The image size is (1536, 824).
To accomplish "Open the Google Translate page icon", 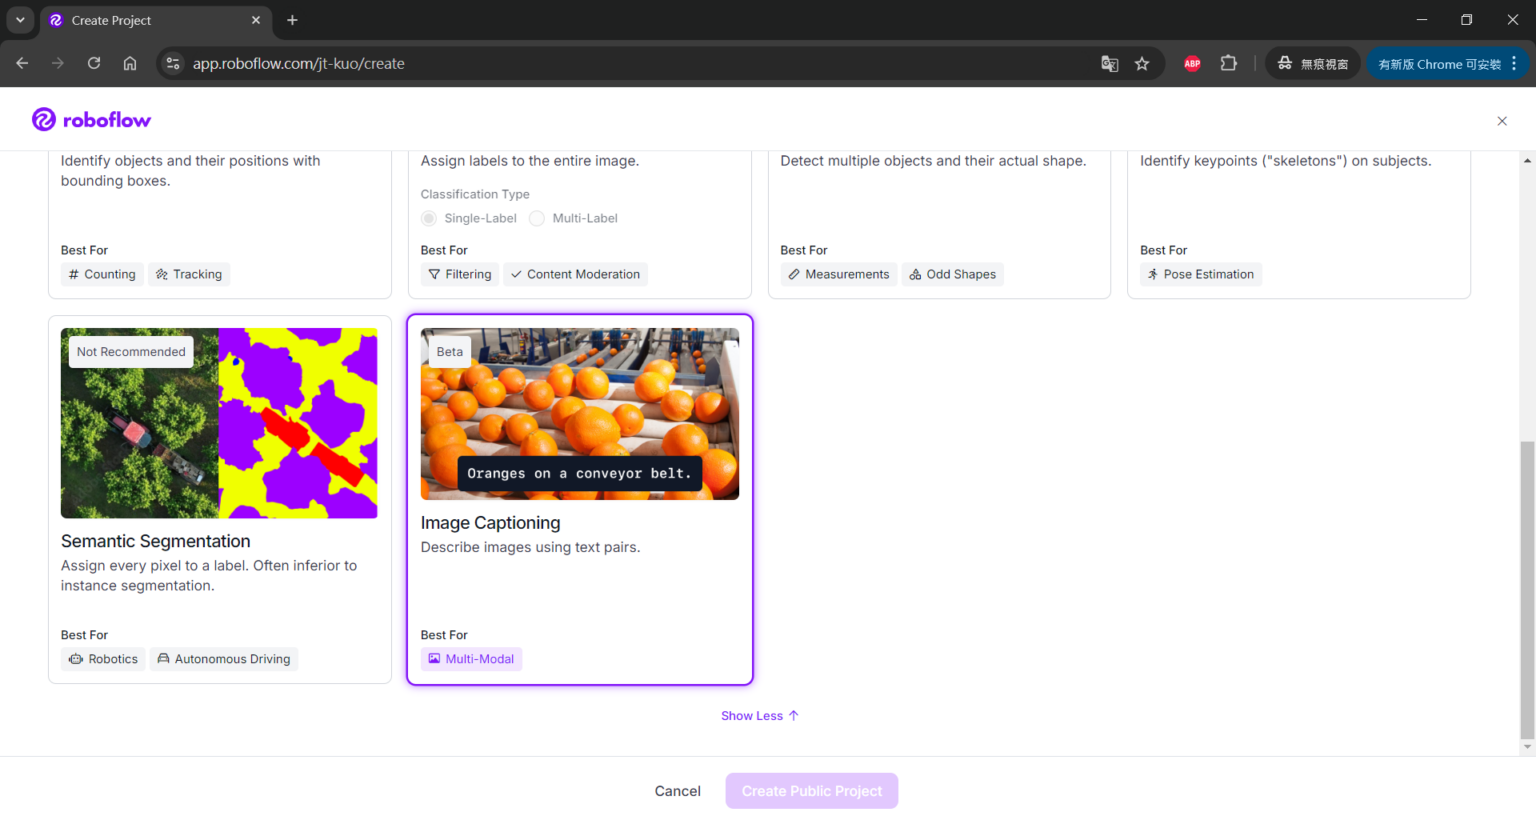I will pos(1109,64).
